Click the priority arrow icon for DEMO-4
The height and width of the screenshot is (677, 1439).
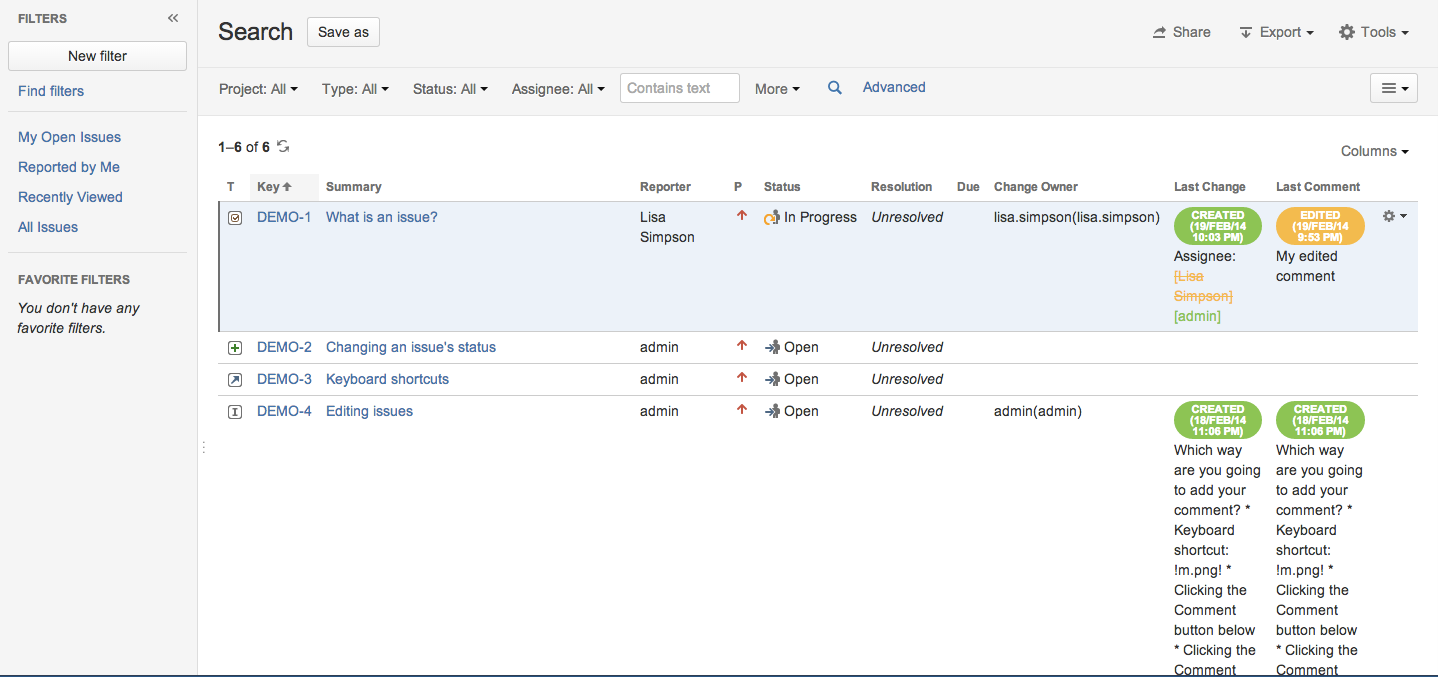[742, 410]
